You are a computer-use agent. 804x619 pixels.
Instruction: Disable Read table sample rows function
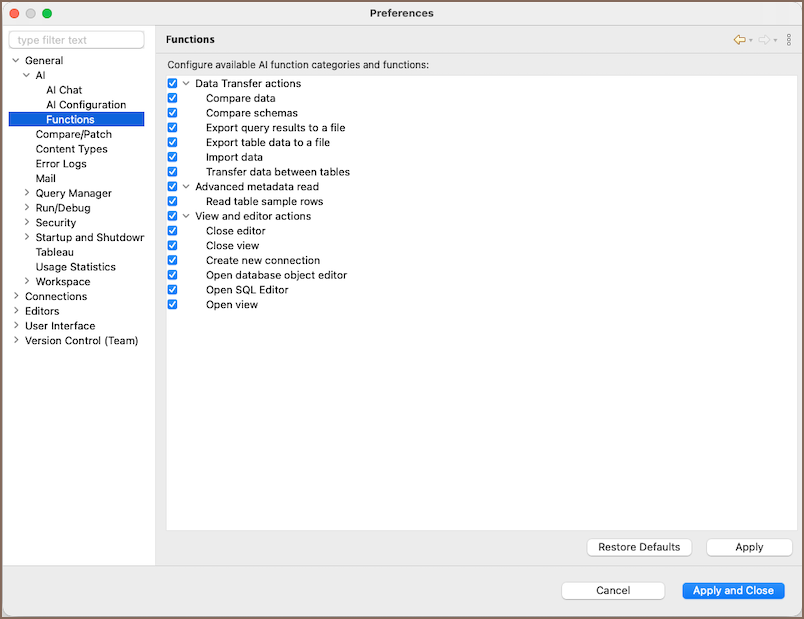point(173,202)
